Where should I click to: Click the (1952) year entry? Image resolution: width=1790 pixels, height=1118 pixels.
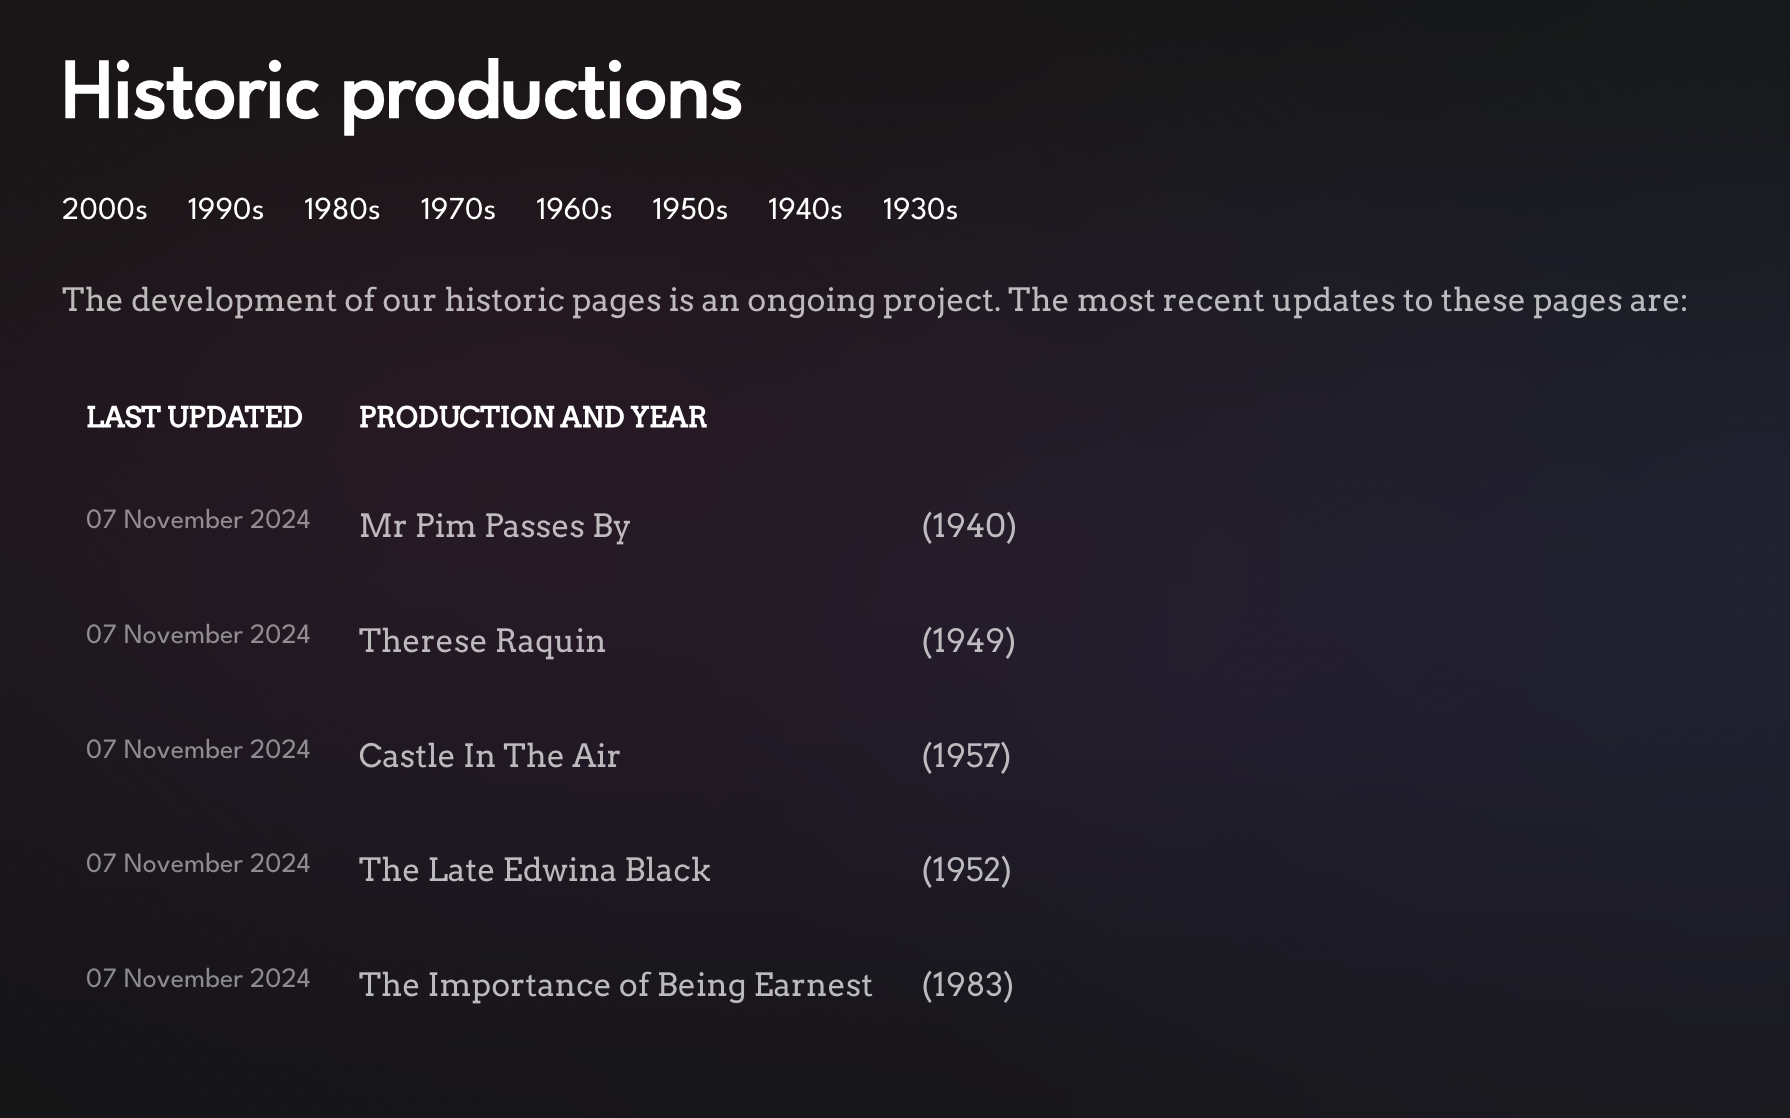(x=966, y=870)
